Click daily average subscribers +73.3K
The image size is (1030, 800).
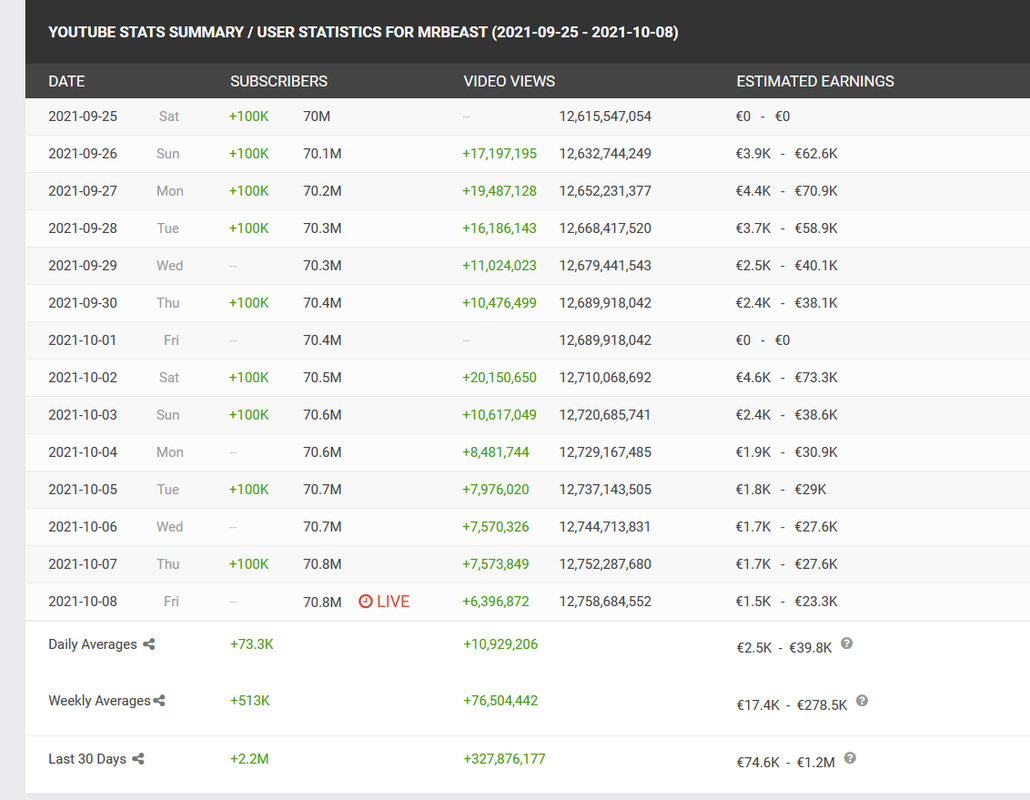(252, 644)
